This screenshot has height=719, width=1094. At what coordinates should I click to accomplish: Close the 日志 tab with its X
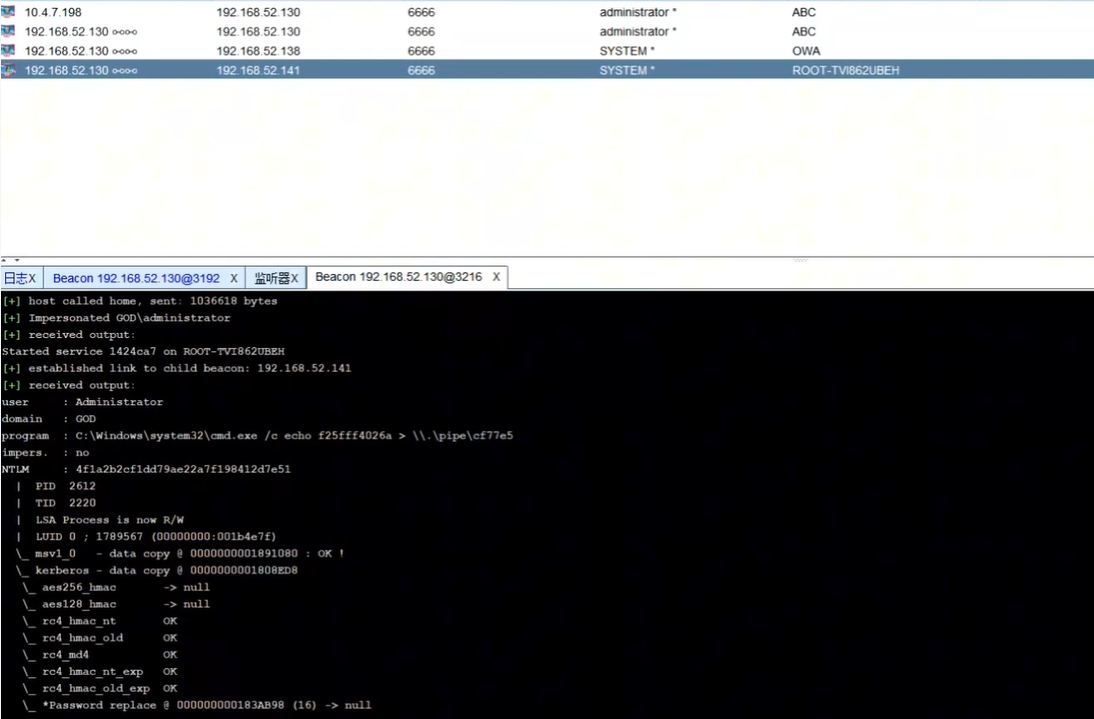click(32, 278)
